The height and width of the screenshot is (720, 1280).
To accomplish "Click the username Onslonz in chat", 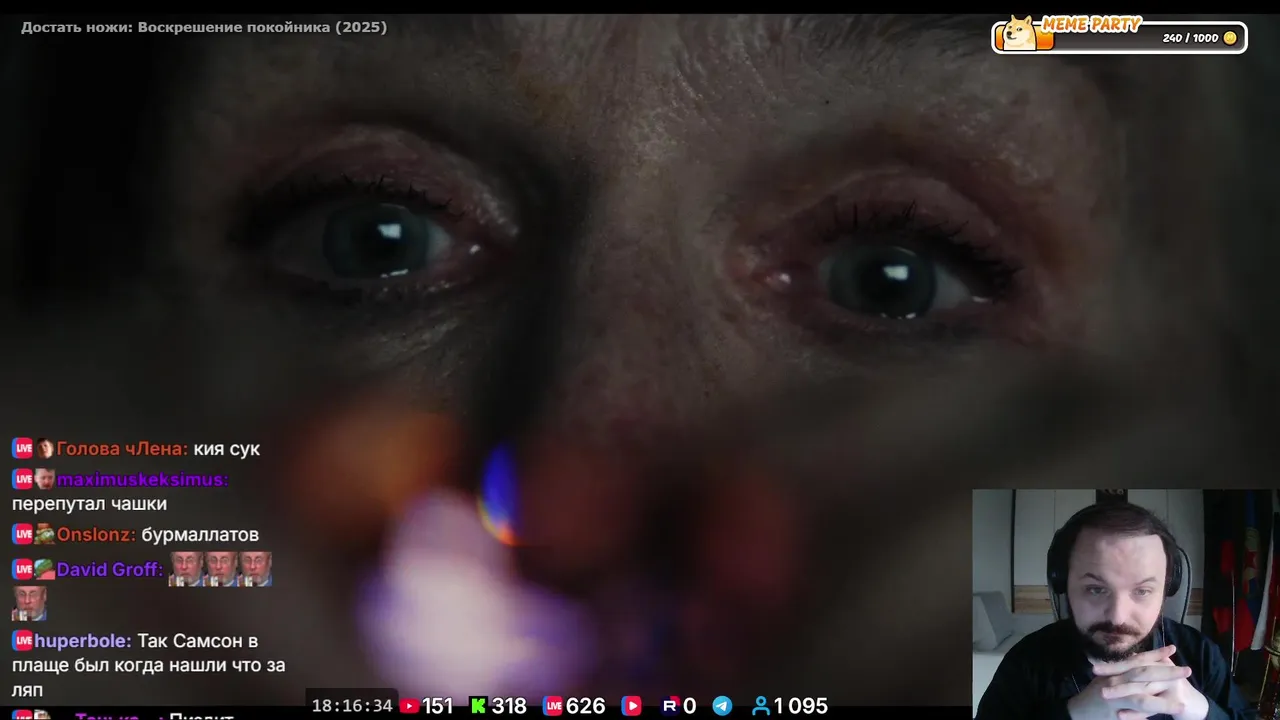I will [96, 535].
